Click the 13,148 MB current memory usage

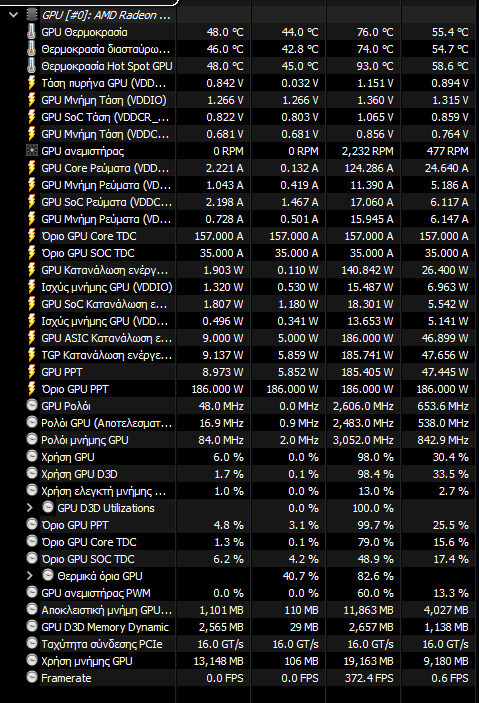coord(218,661)
